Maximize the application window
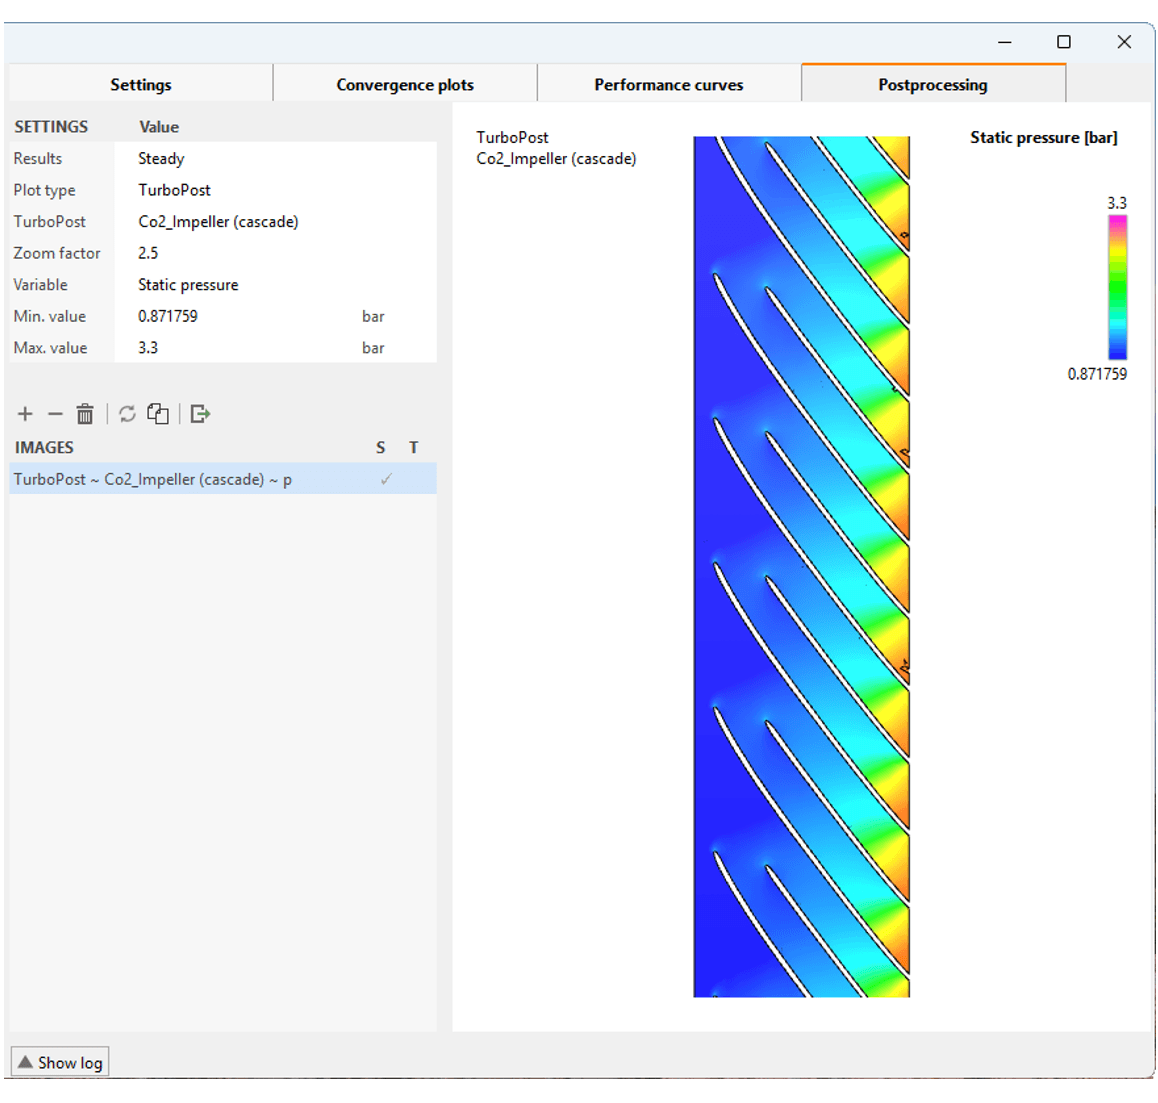Viewport: 1158px width, 1103px height. (1063, 42)
